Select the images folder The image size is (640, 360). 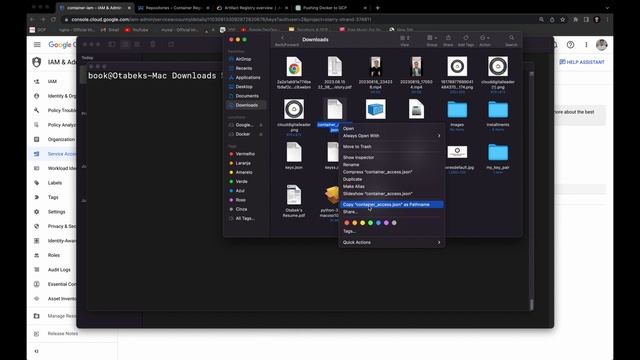coord(457,109)
